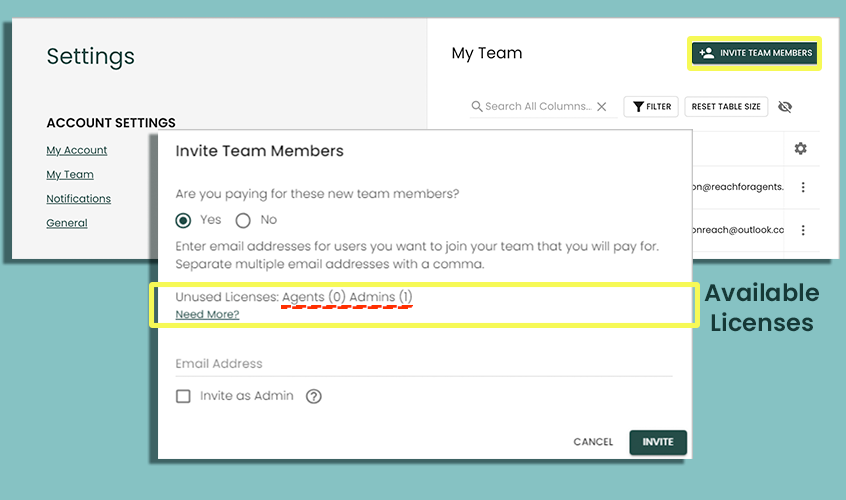Open table settings gear icon

pos(800,149)
